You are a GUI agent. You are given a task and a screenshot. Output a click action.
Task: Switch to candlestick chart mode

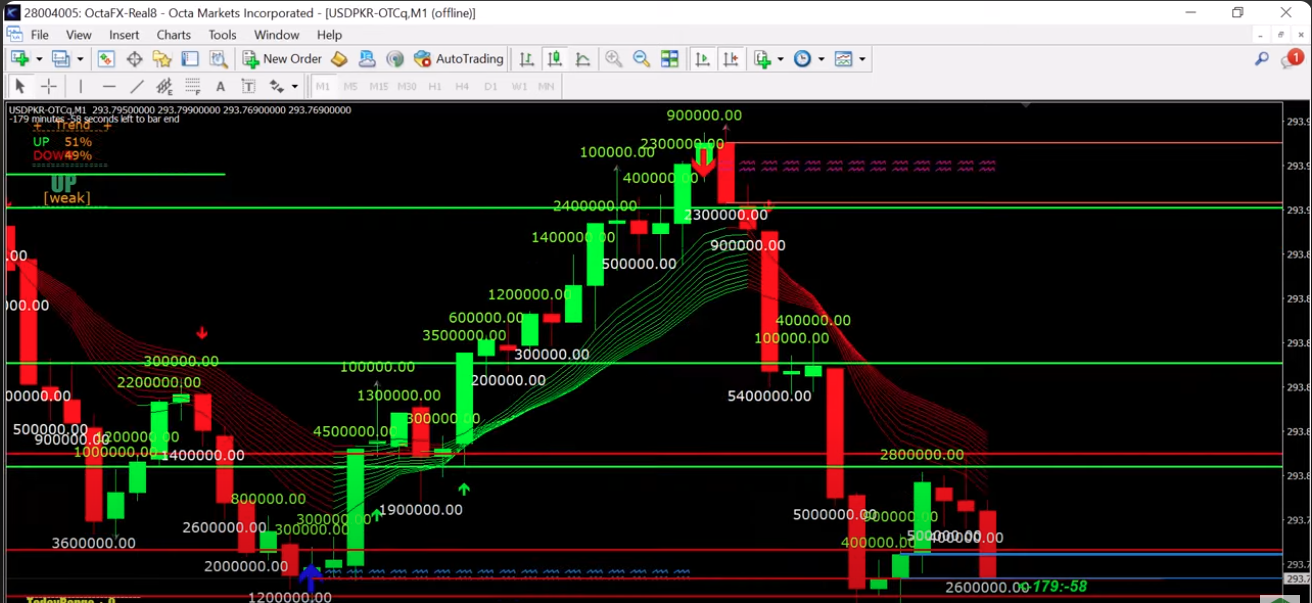click(x=554, y=59)
